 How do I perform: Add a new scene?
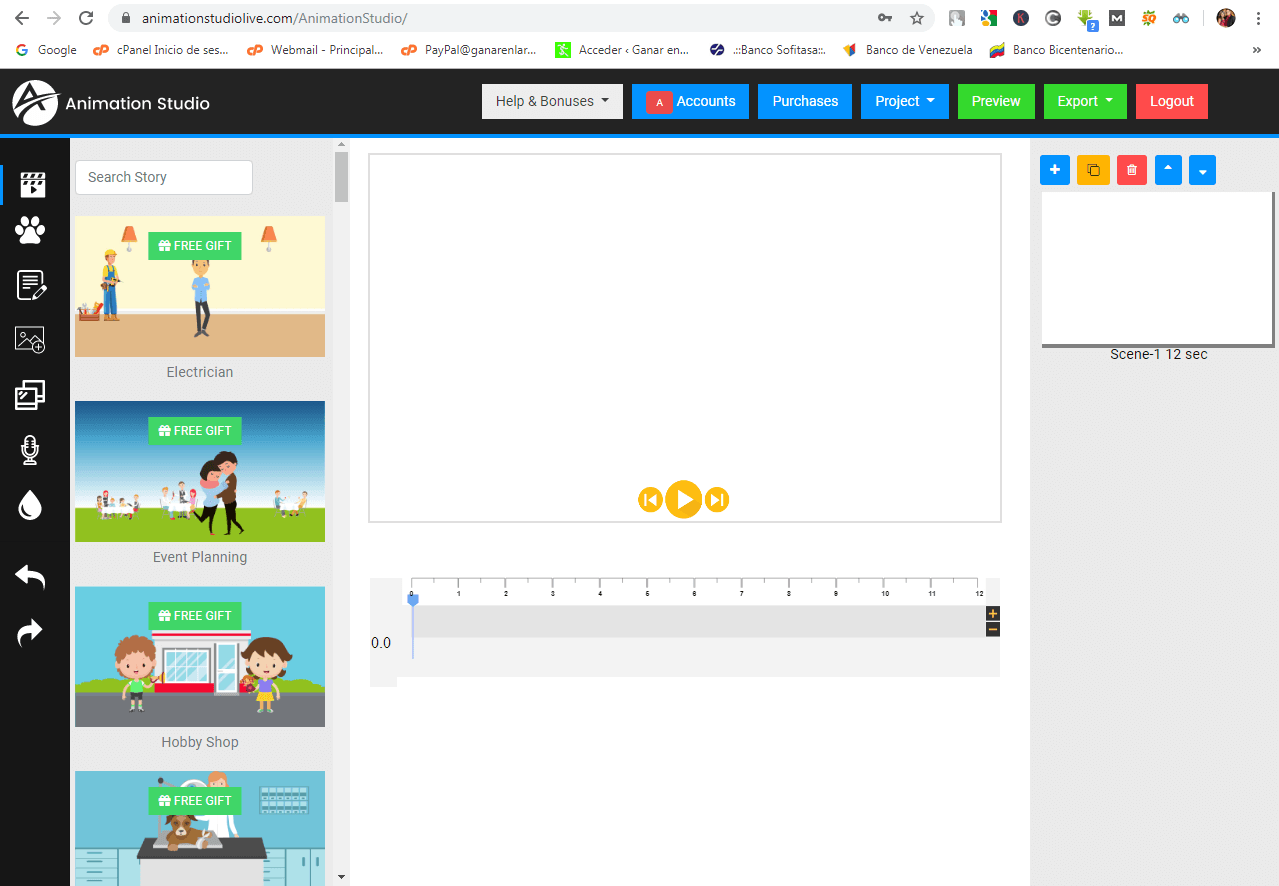(x=1054, y=170)
